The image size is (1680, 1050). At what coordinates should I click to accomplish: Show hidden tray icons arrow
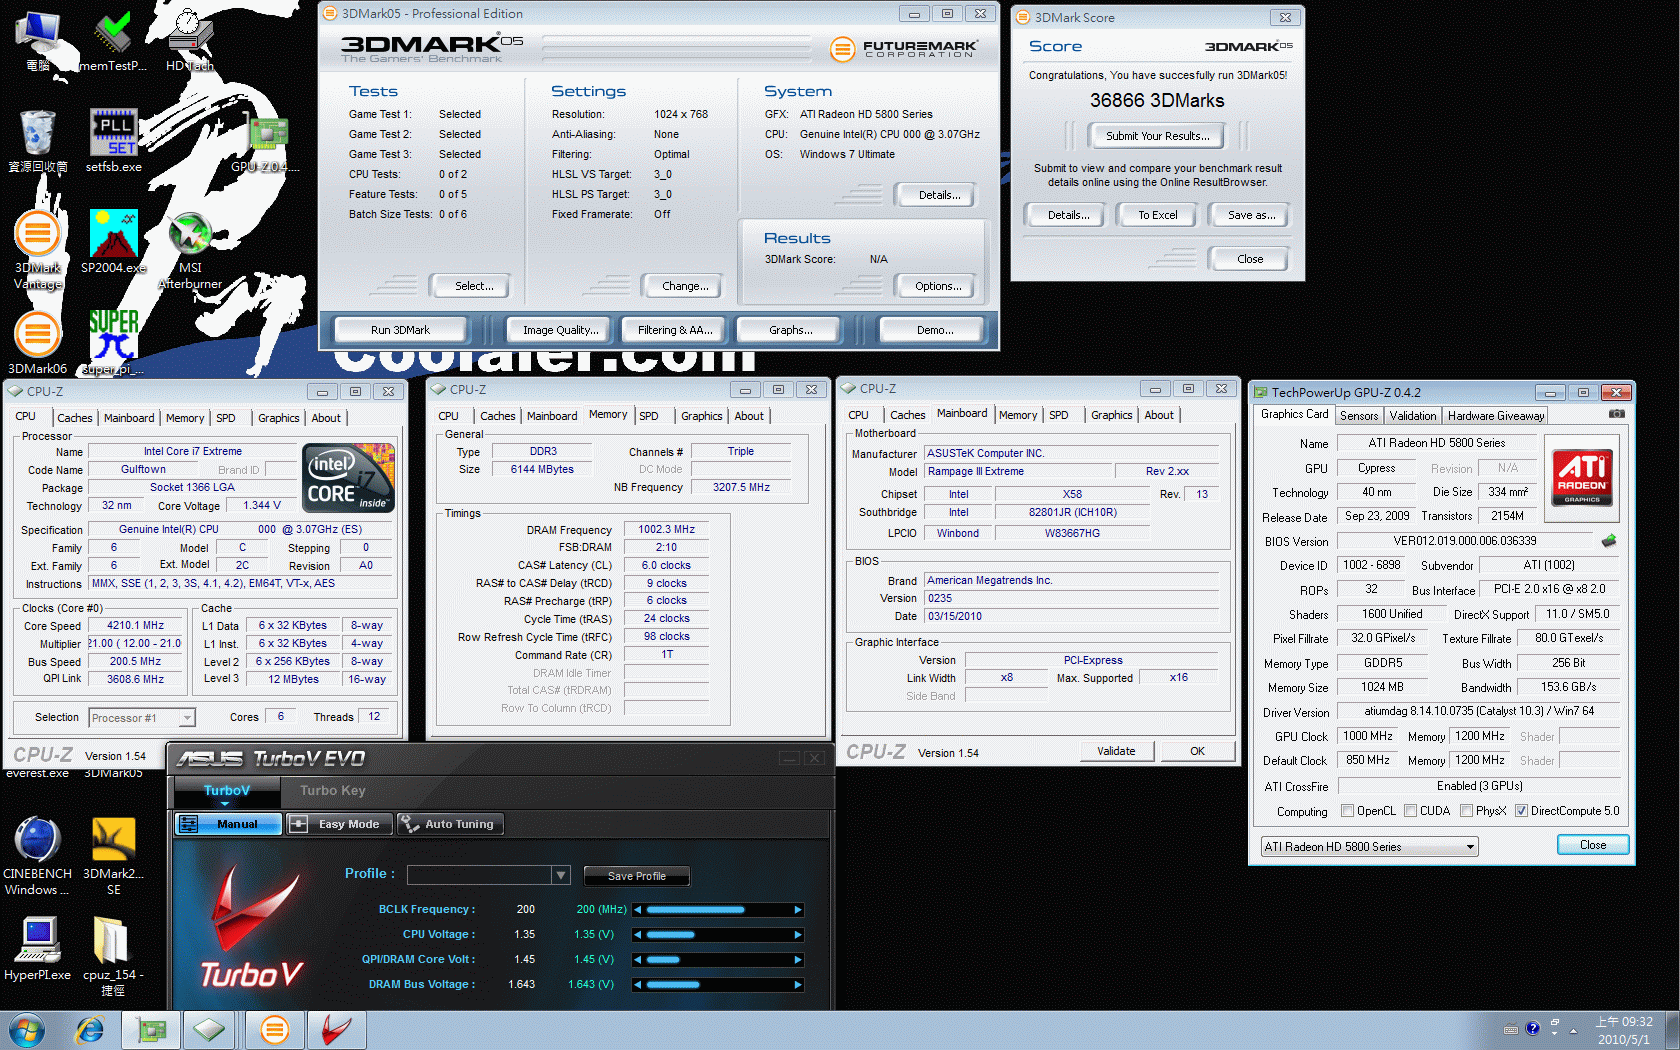pos(1573,1030)
